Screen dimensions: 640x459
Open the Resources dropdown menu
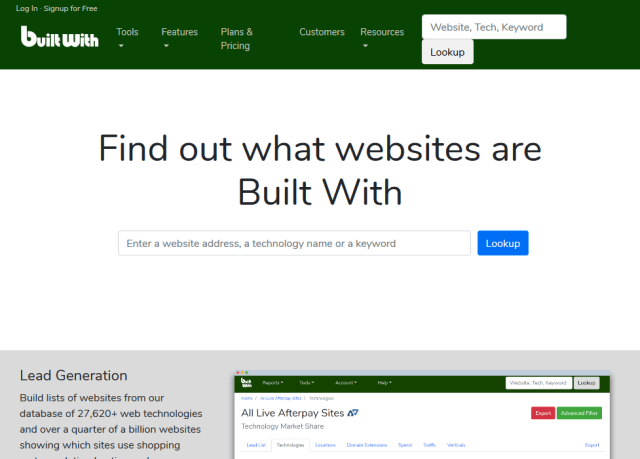[382, 38]
